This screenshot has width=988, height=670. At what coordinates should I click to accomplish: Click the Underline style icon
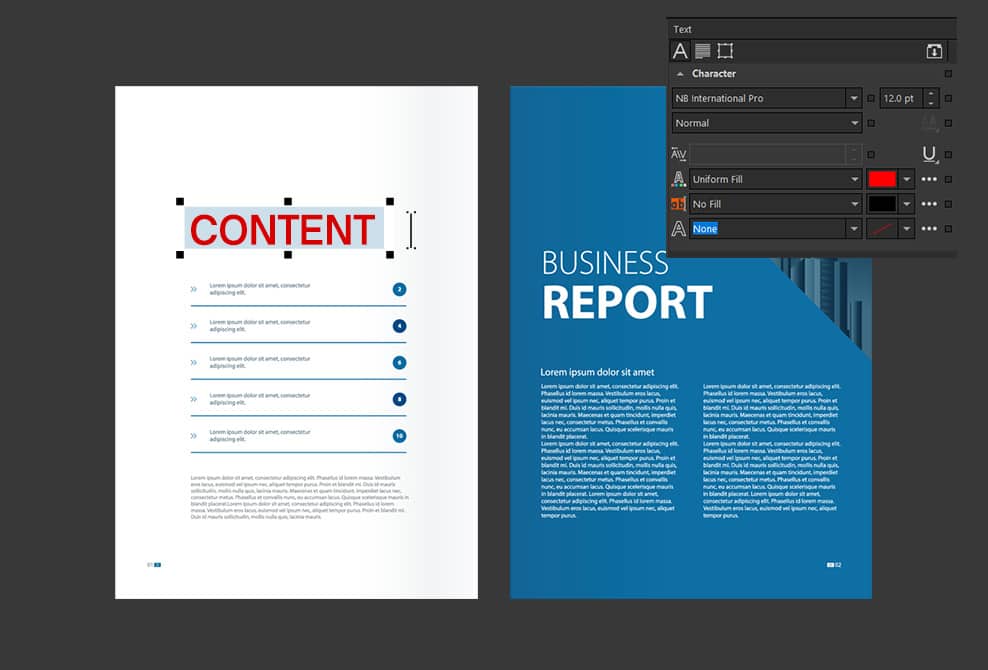point(930,154)
